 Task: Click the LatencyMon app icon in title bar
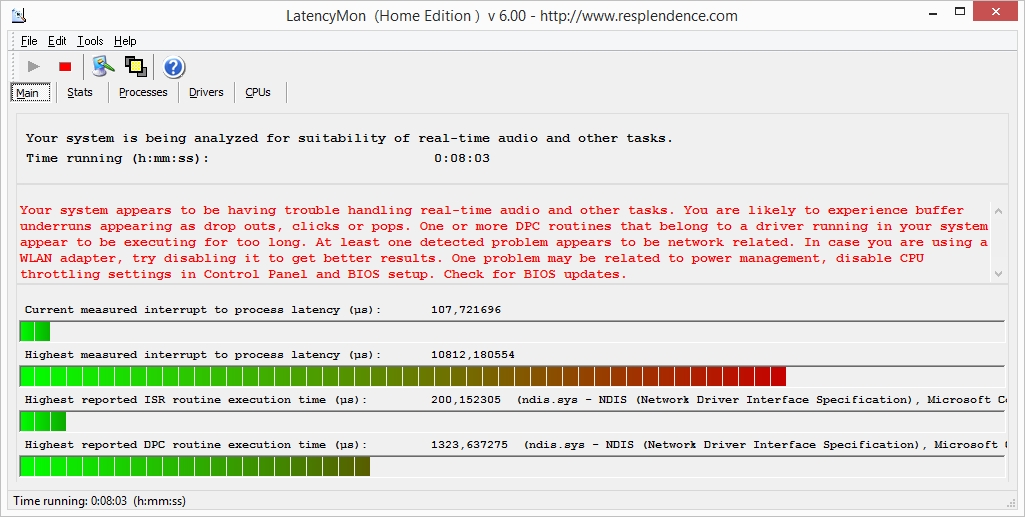(x=20, y=15)
